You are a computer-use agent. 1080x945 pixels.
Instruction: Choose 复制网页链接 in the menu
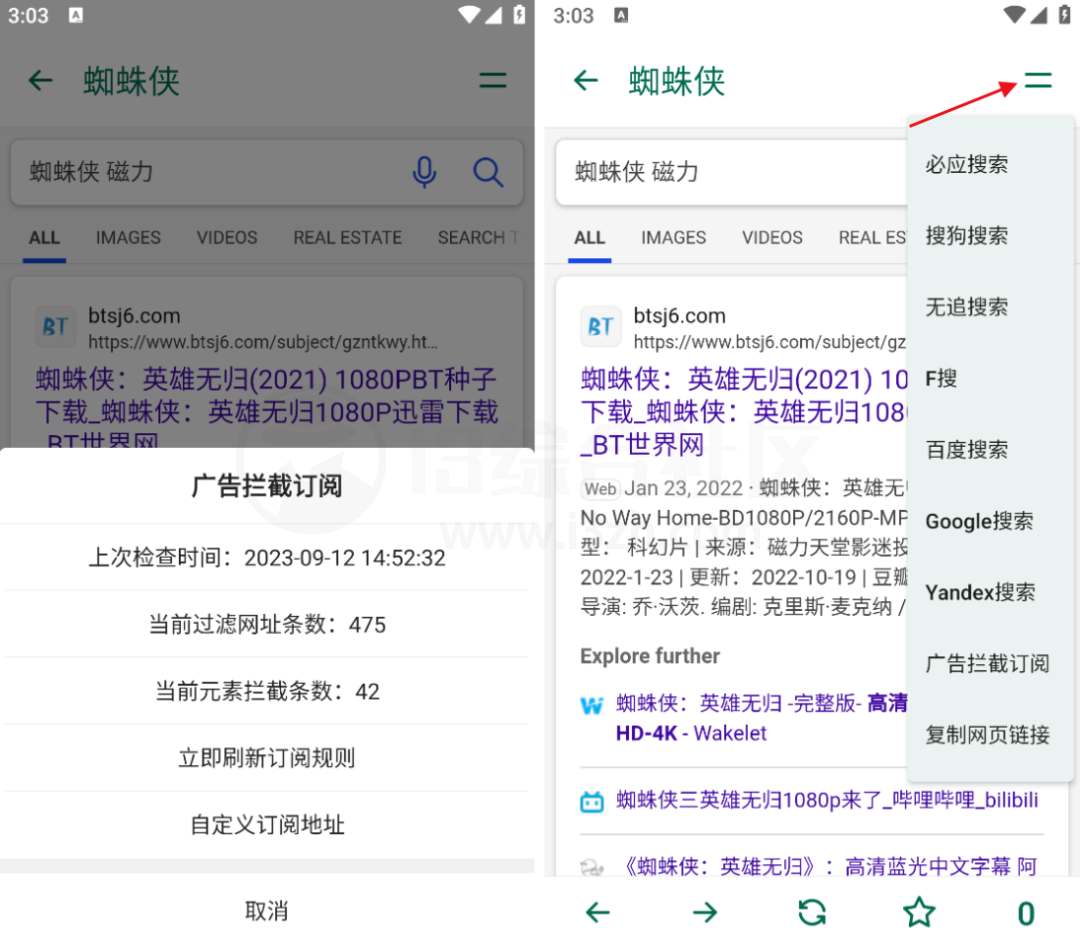987,735
